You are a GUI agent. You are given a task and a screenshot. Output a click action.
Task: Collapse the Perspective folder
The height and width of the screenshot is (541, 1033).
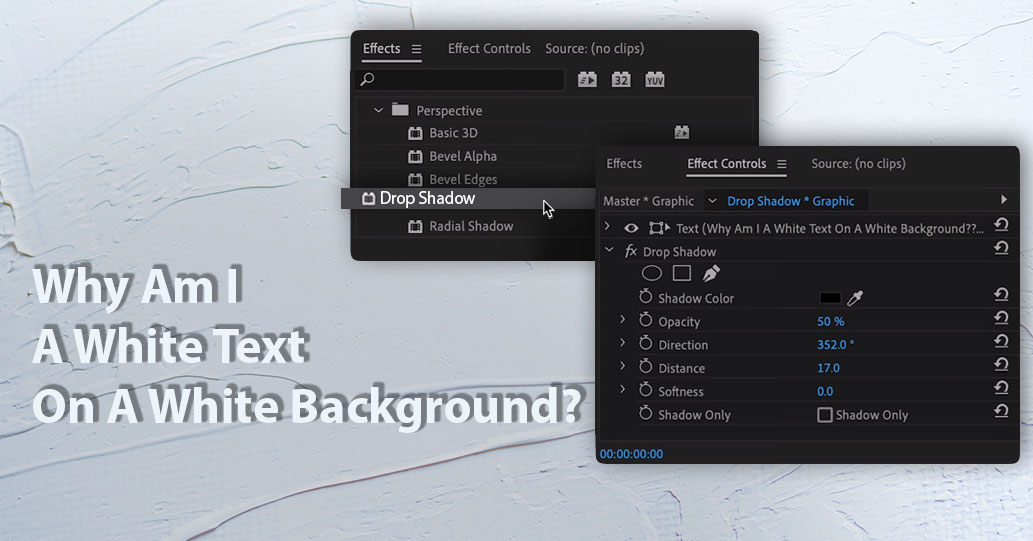pos(378,111)
